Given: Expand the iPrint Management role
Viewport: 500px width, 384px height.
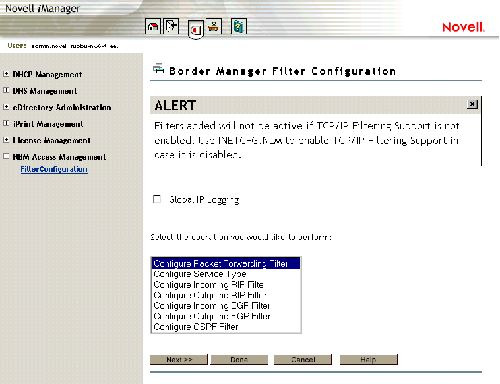Looking at the screenshot, I should click(x=6, y=124).
